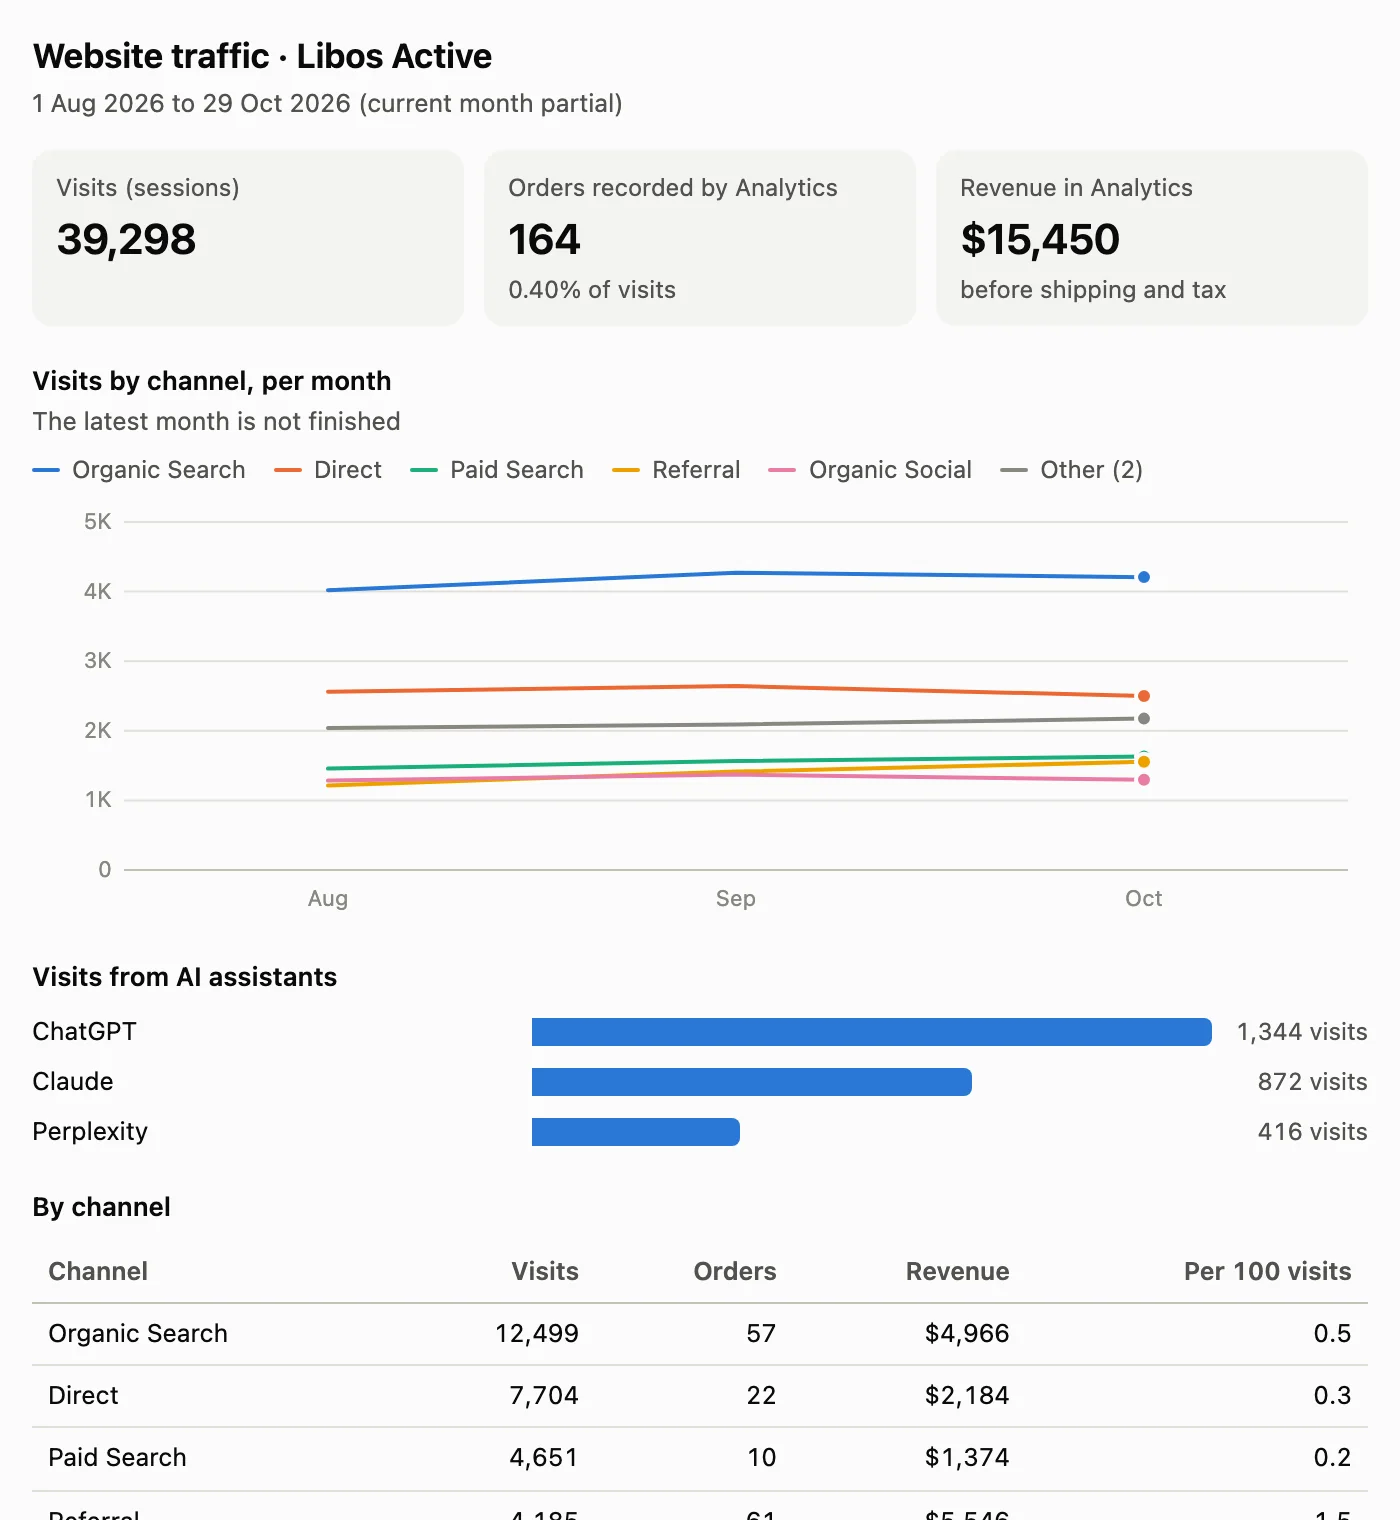Open the Orders recorded by Analytics card
The height and width of the screenshot is (1520, 1400).
(x=700, y=238)
